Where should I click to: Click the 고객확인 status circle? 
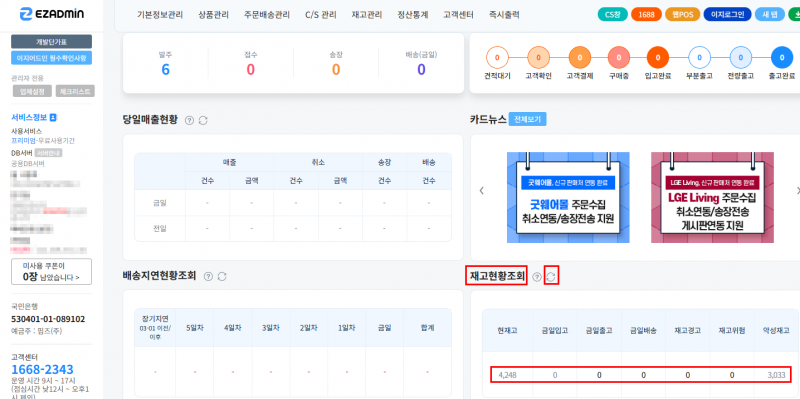(538, 58)
